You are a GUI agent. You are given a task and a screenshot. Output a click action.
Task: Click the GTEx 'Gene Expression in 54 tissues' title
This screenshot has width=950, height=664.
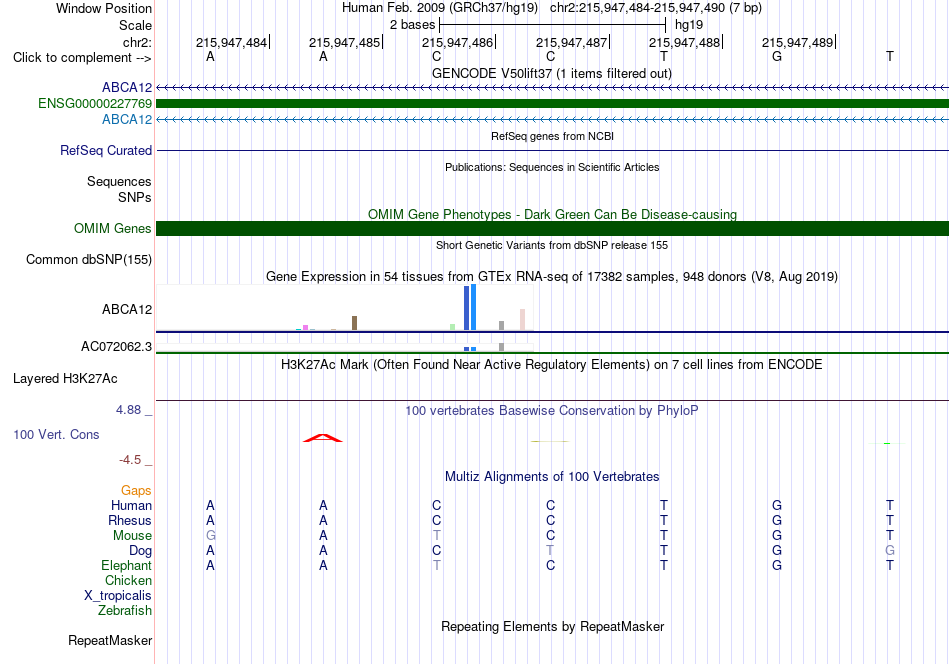[552, 277]
